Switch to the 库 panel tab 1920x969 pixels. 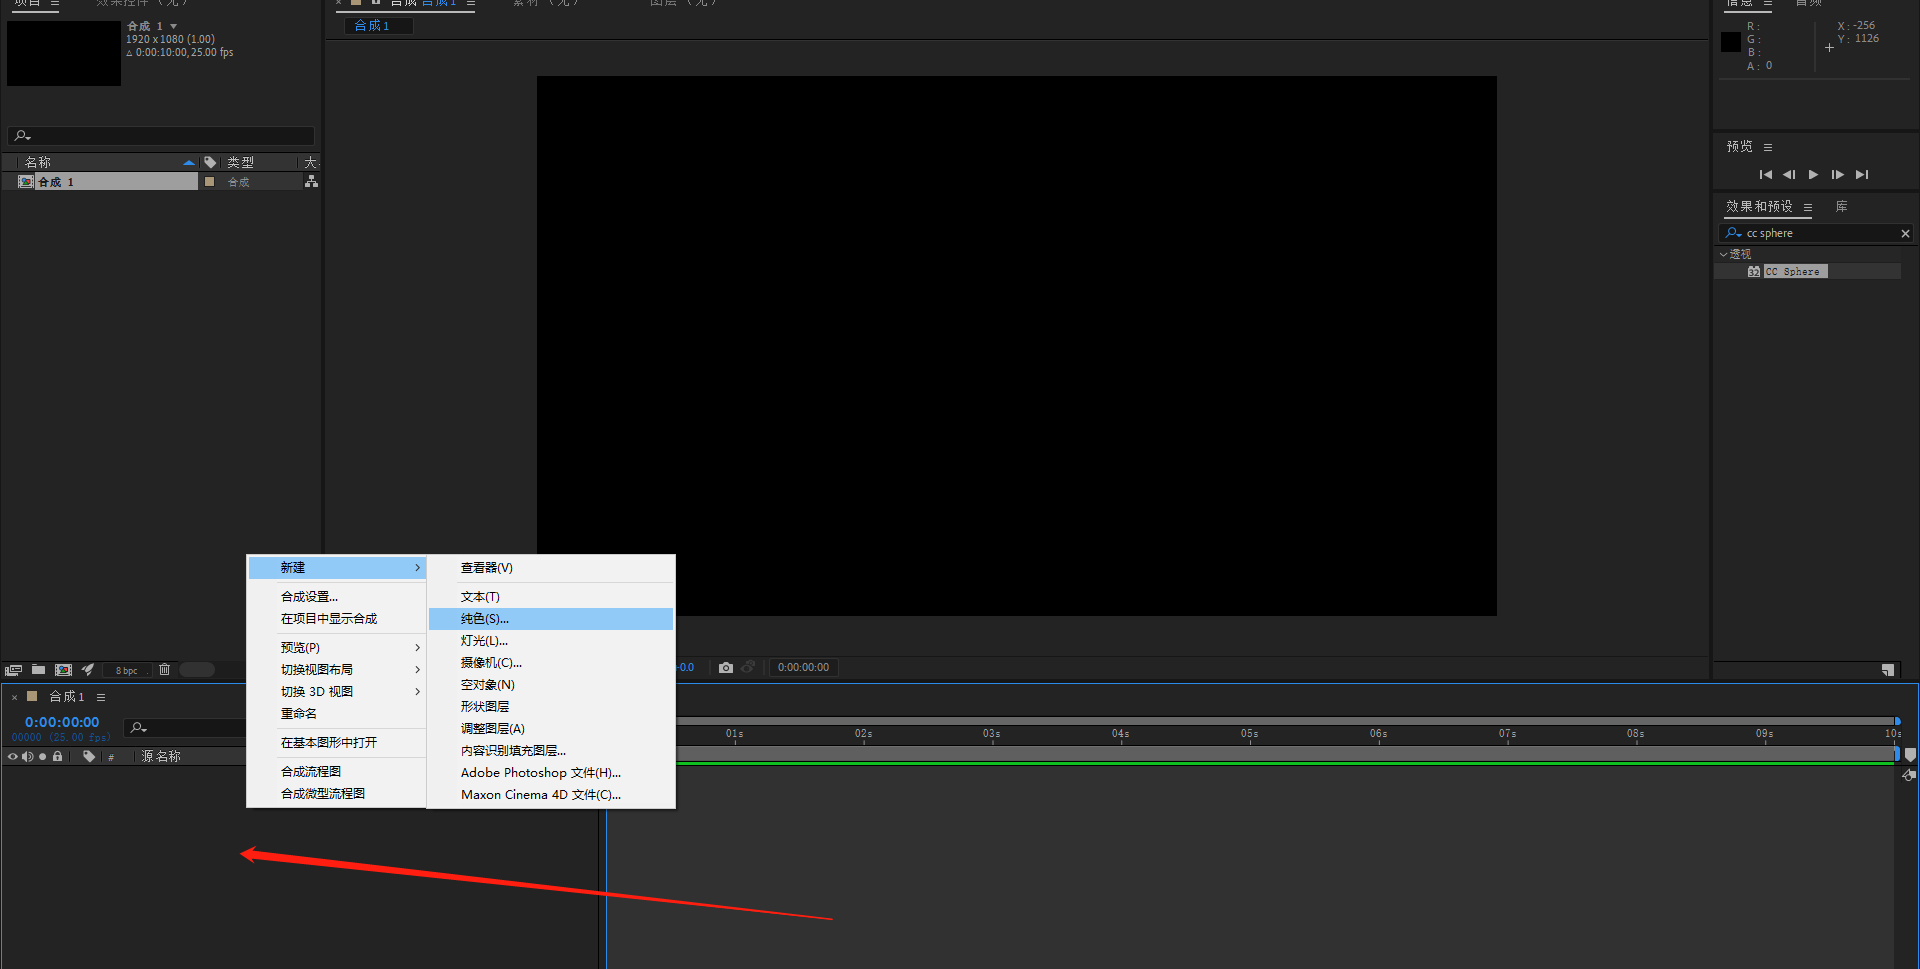point(1841,206)
